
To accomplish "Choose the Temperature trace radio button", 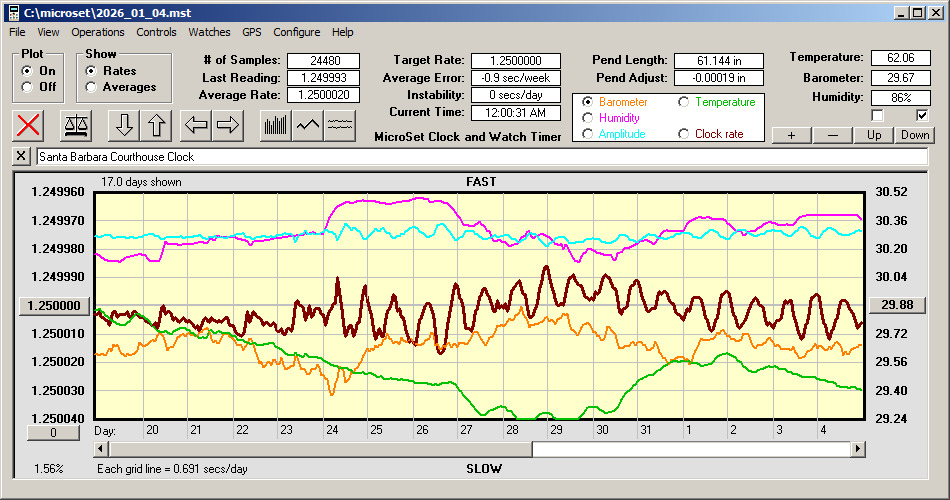I will click(x=685, y=102).
